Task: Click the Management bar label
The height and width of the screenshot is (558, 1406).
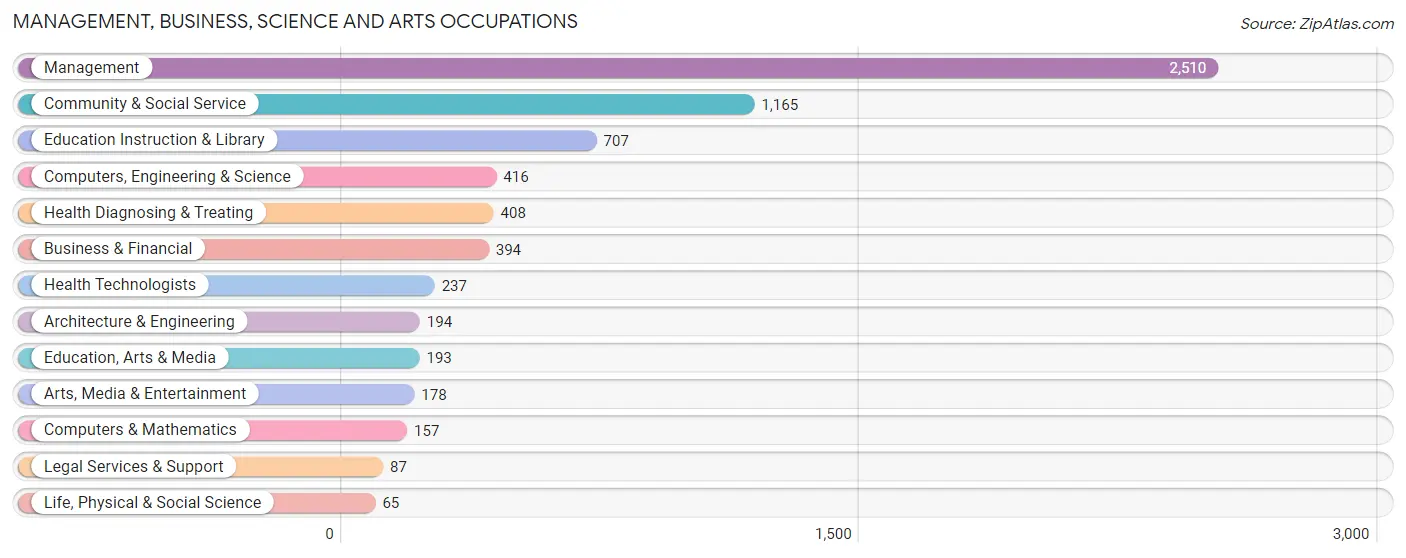Action: point(91,68)
